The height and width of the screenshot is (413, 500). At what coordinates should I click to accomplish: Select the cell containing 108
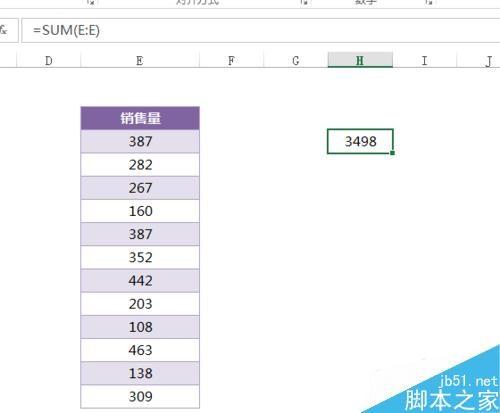[140, 327]
